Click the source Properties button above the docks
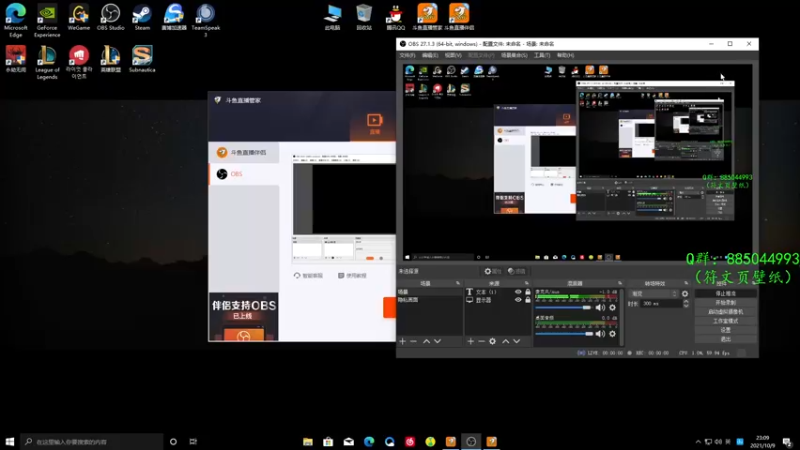 (493, 271)
